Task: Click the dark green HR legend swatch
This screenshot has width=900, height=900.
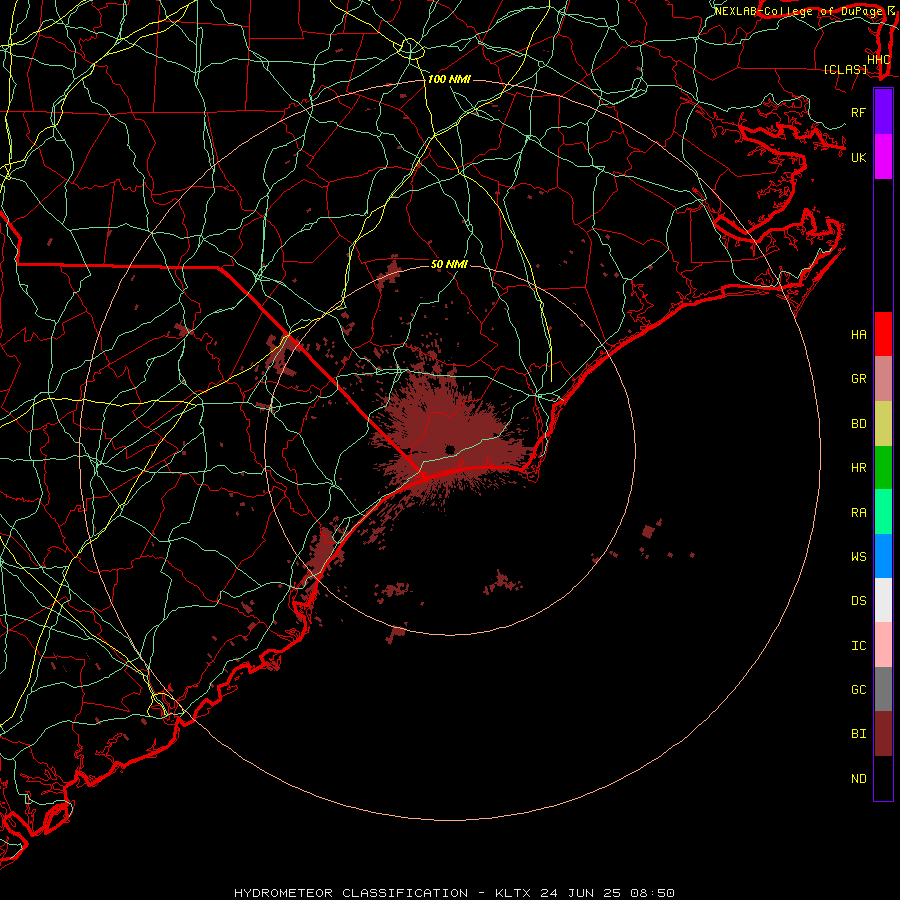Action: (x=883, y=468)
